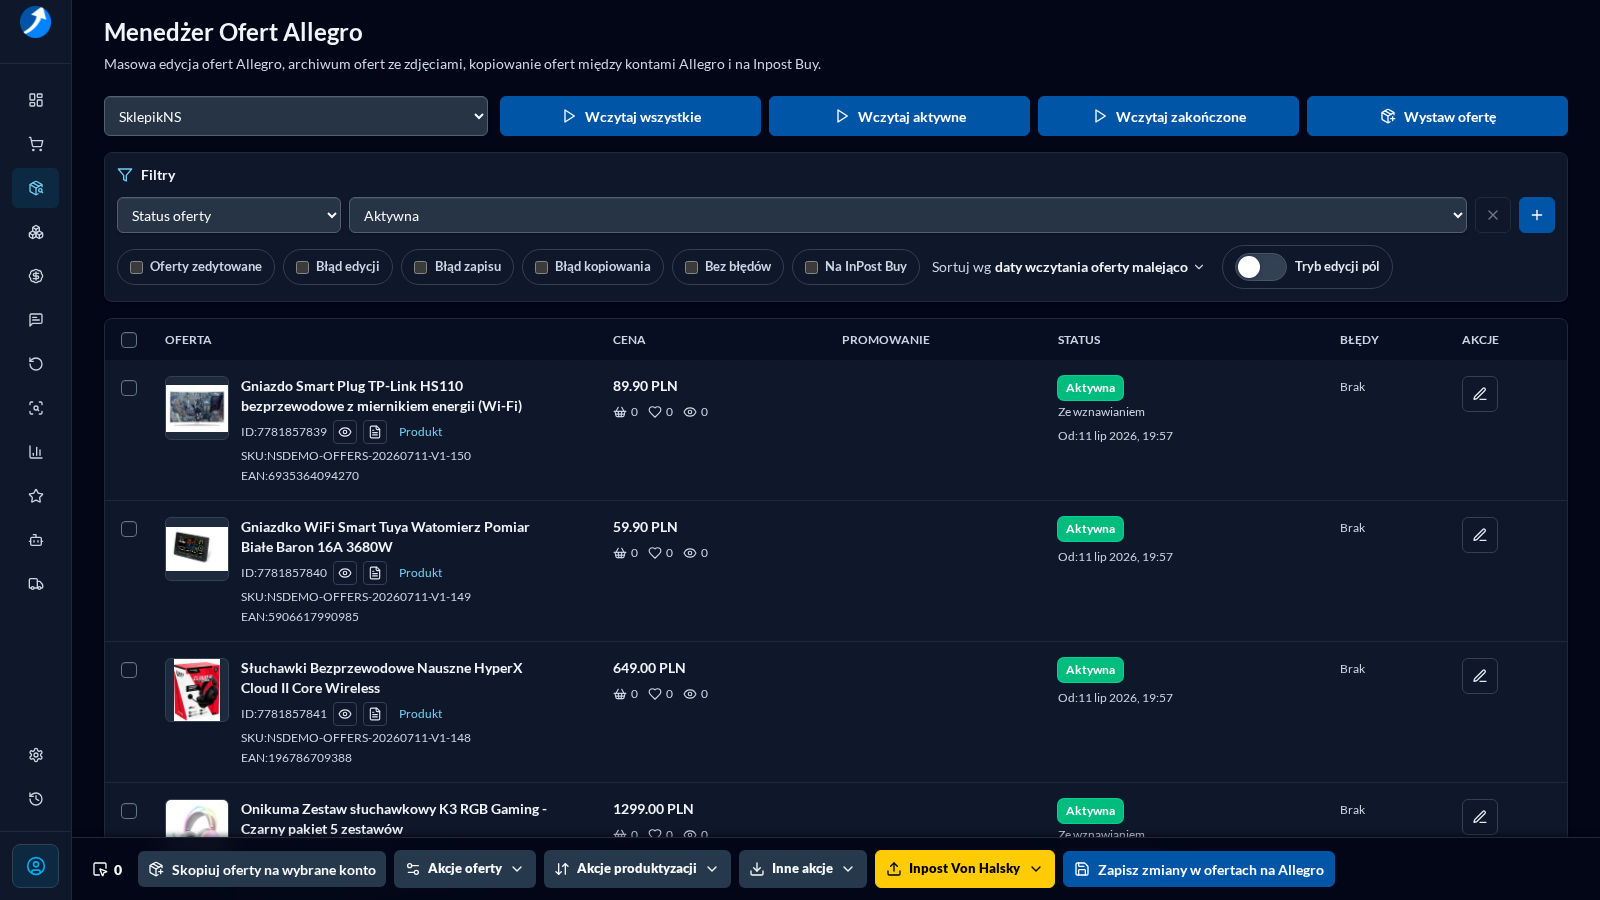Screen dimensions: 1600x900
Task: Open the shopping cart sidebar icon
Action: pyautogui.click(x=36, y=144)
